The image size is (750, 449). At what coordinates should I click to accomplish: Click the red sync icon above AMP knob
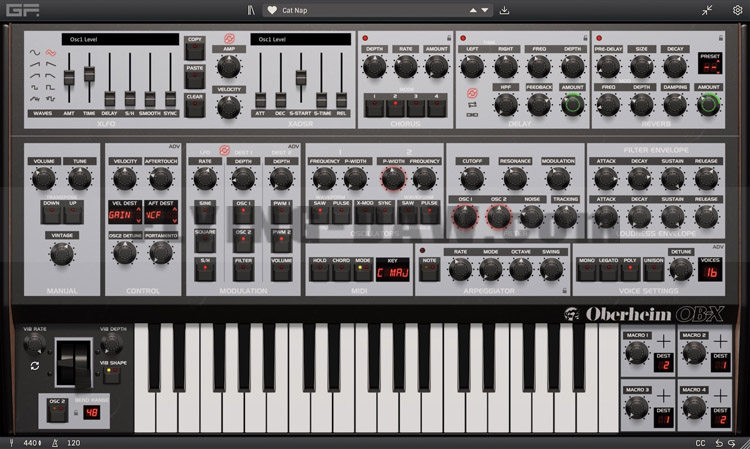tap(229, 39)
